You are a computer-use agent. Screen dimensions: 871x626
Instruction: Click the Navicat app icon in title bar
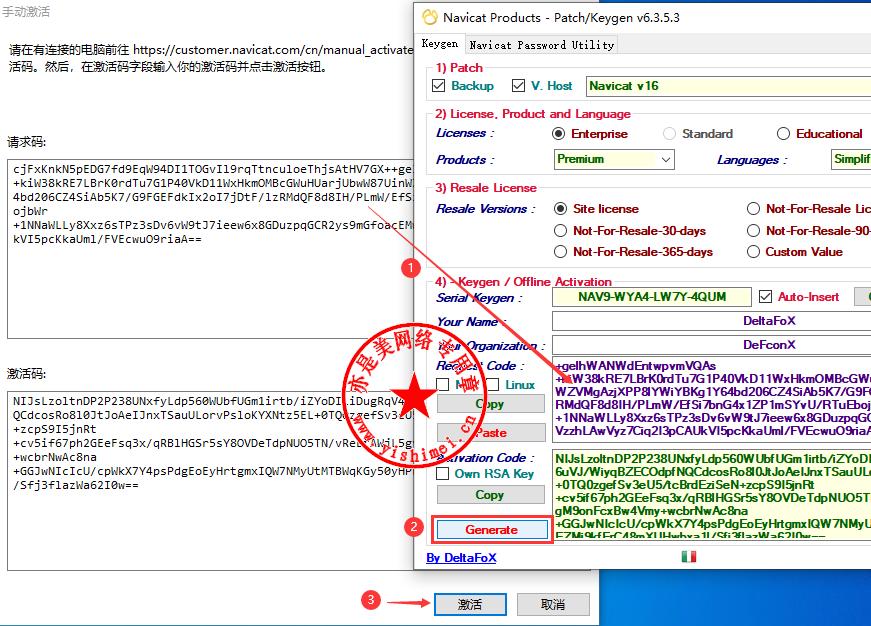click(x=430, y=17)
